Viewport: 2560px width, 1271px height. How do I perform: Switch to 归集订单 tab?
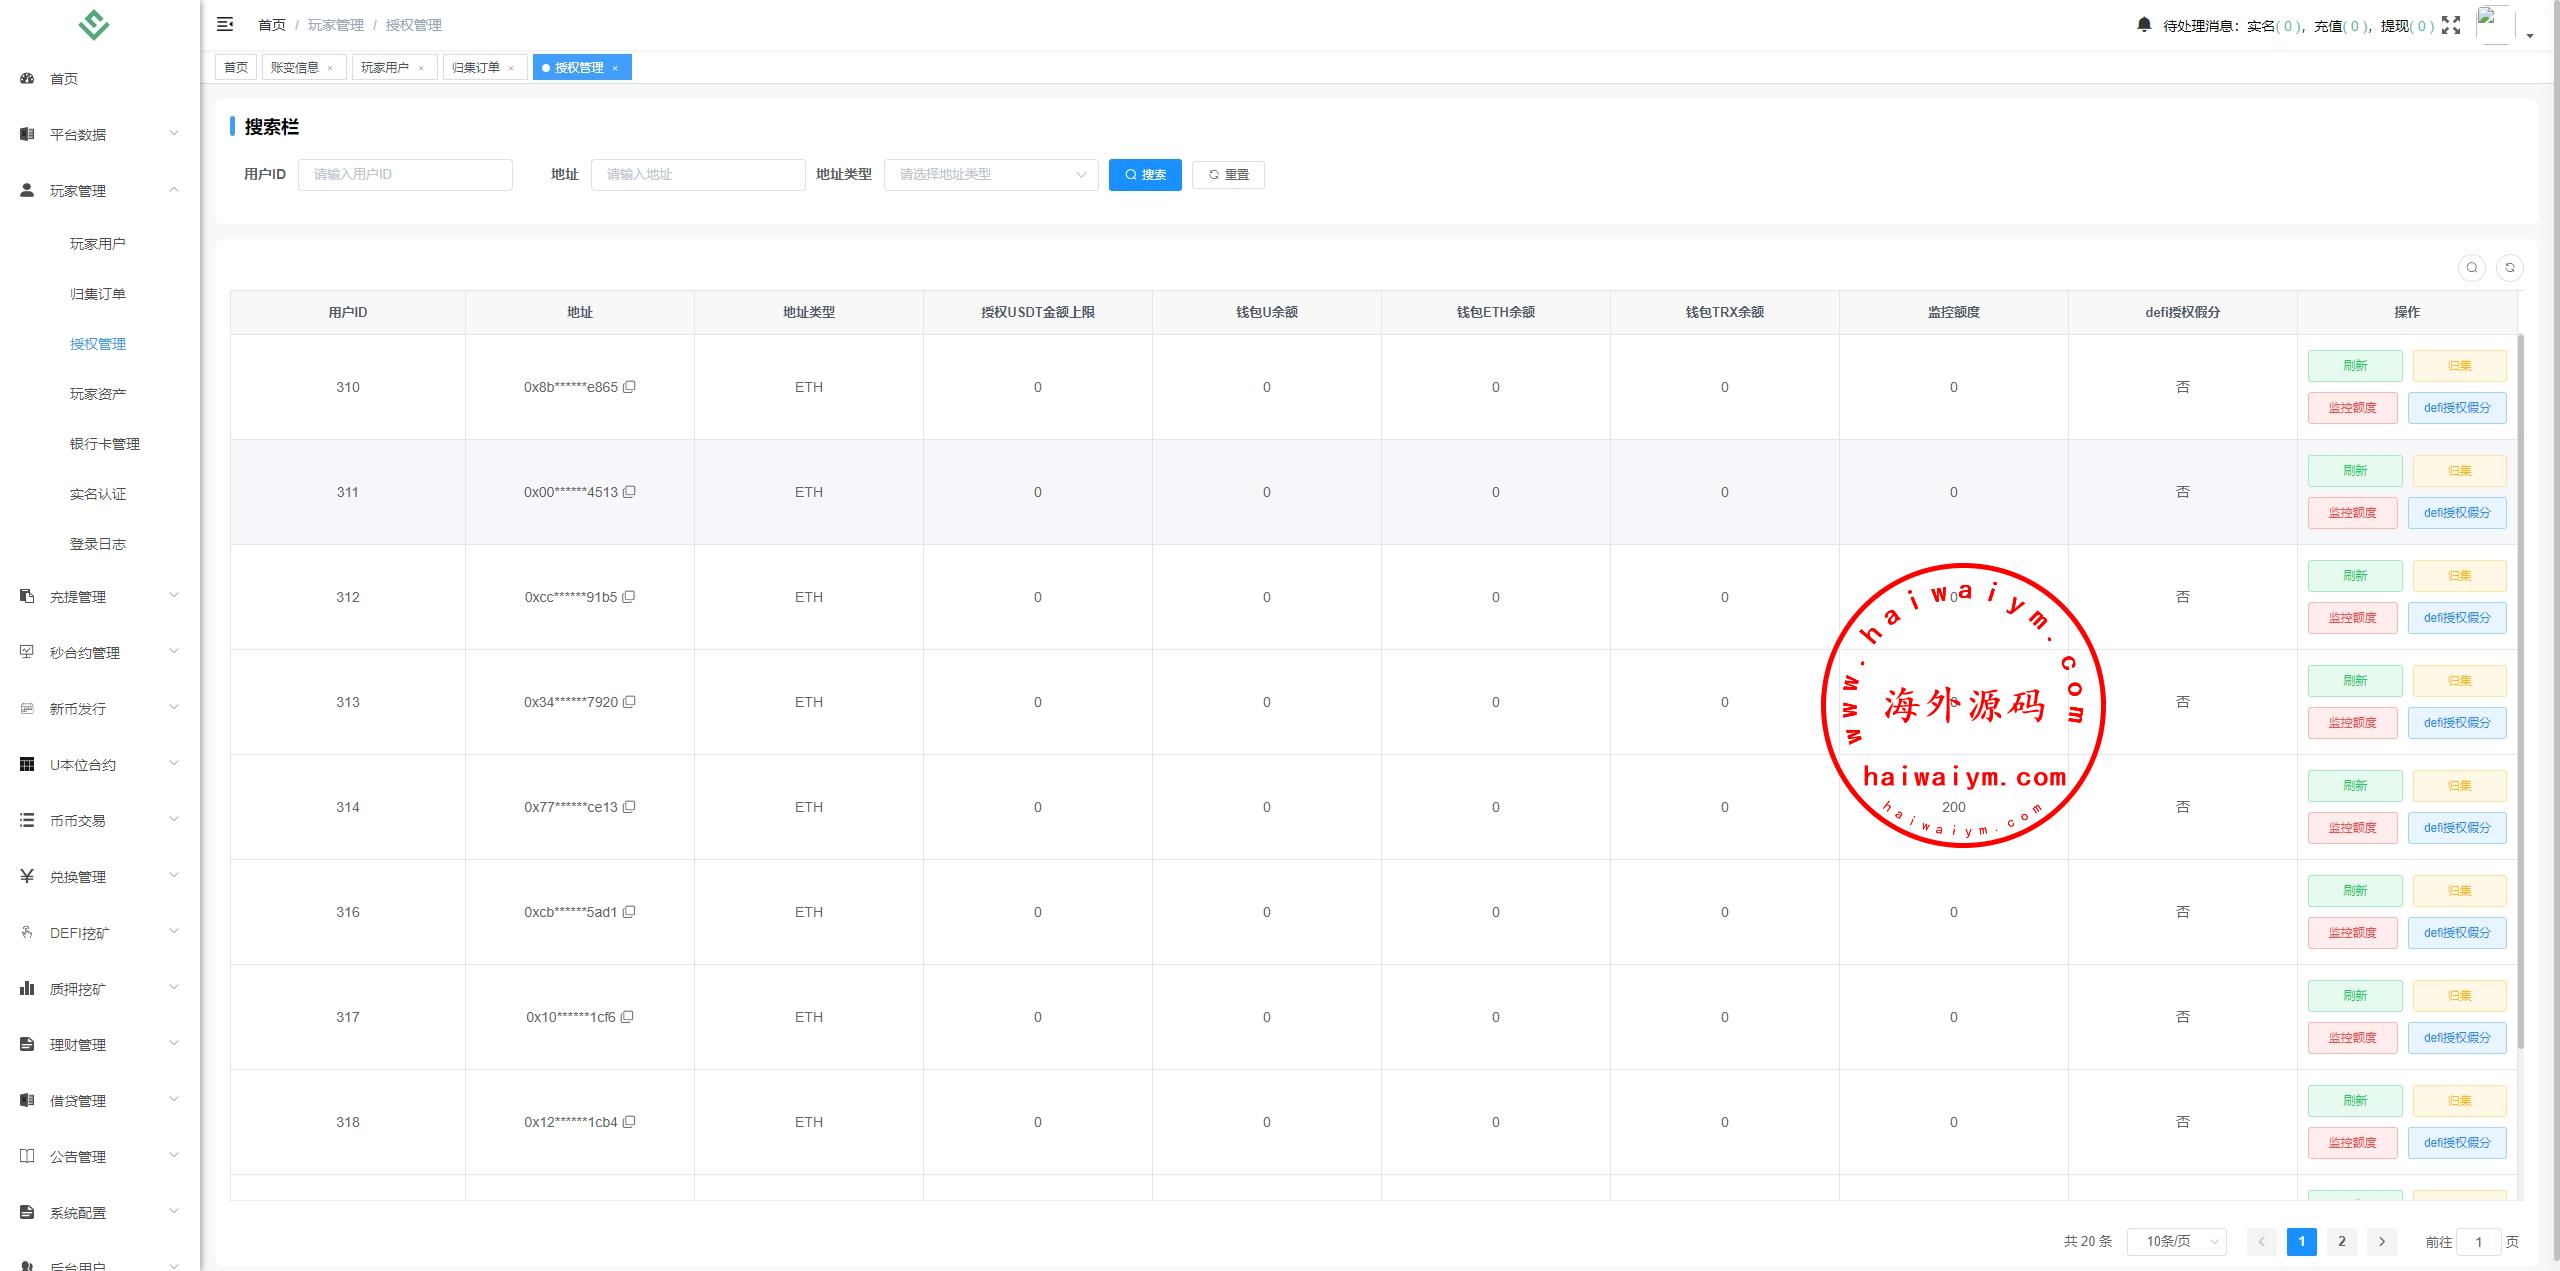point(476,68)
